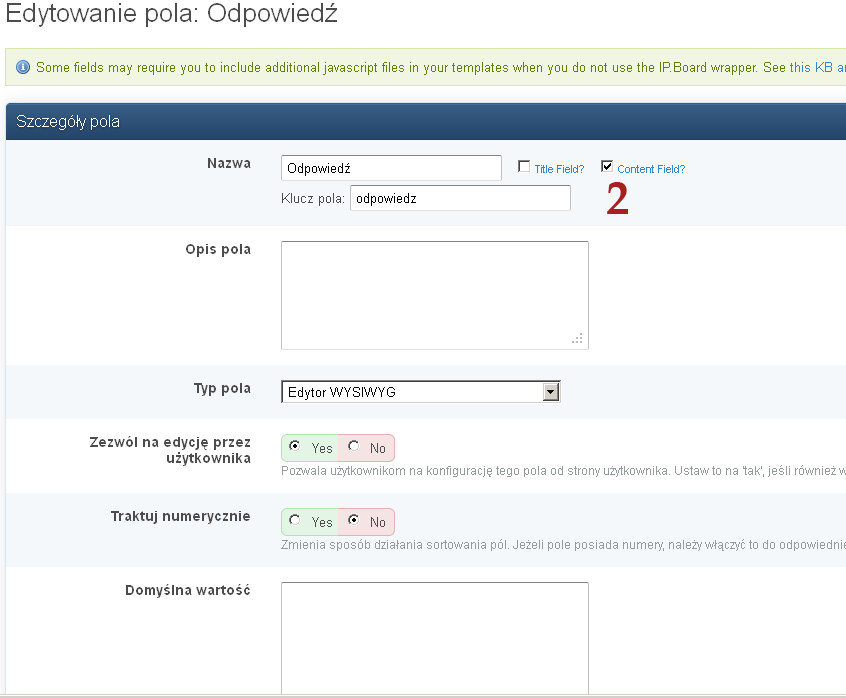Screen dimensions: 846x698
Task: Select No for Traktuj numerycznie
Action: click(354, 521)
